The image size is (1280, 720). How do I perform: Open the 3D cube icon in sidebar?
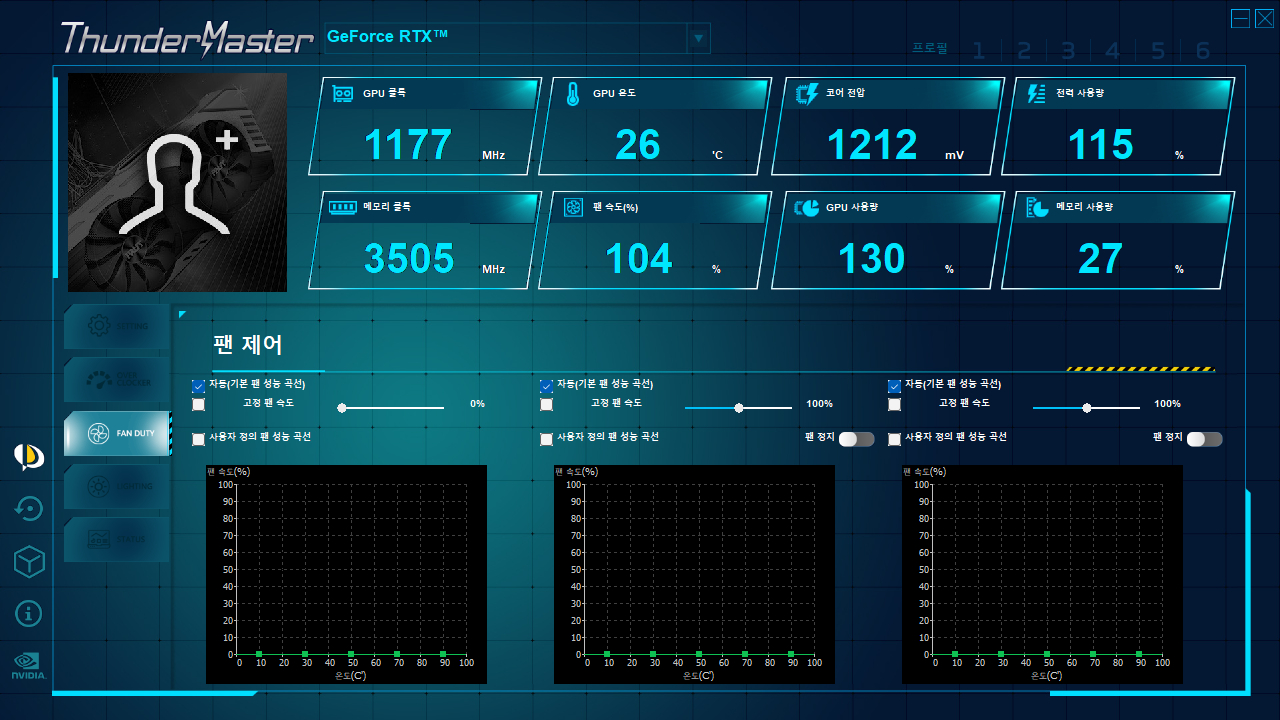tap(29, 562)
